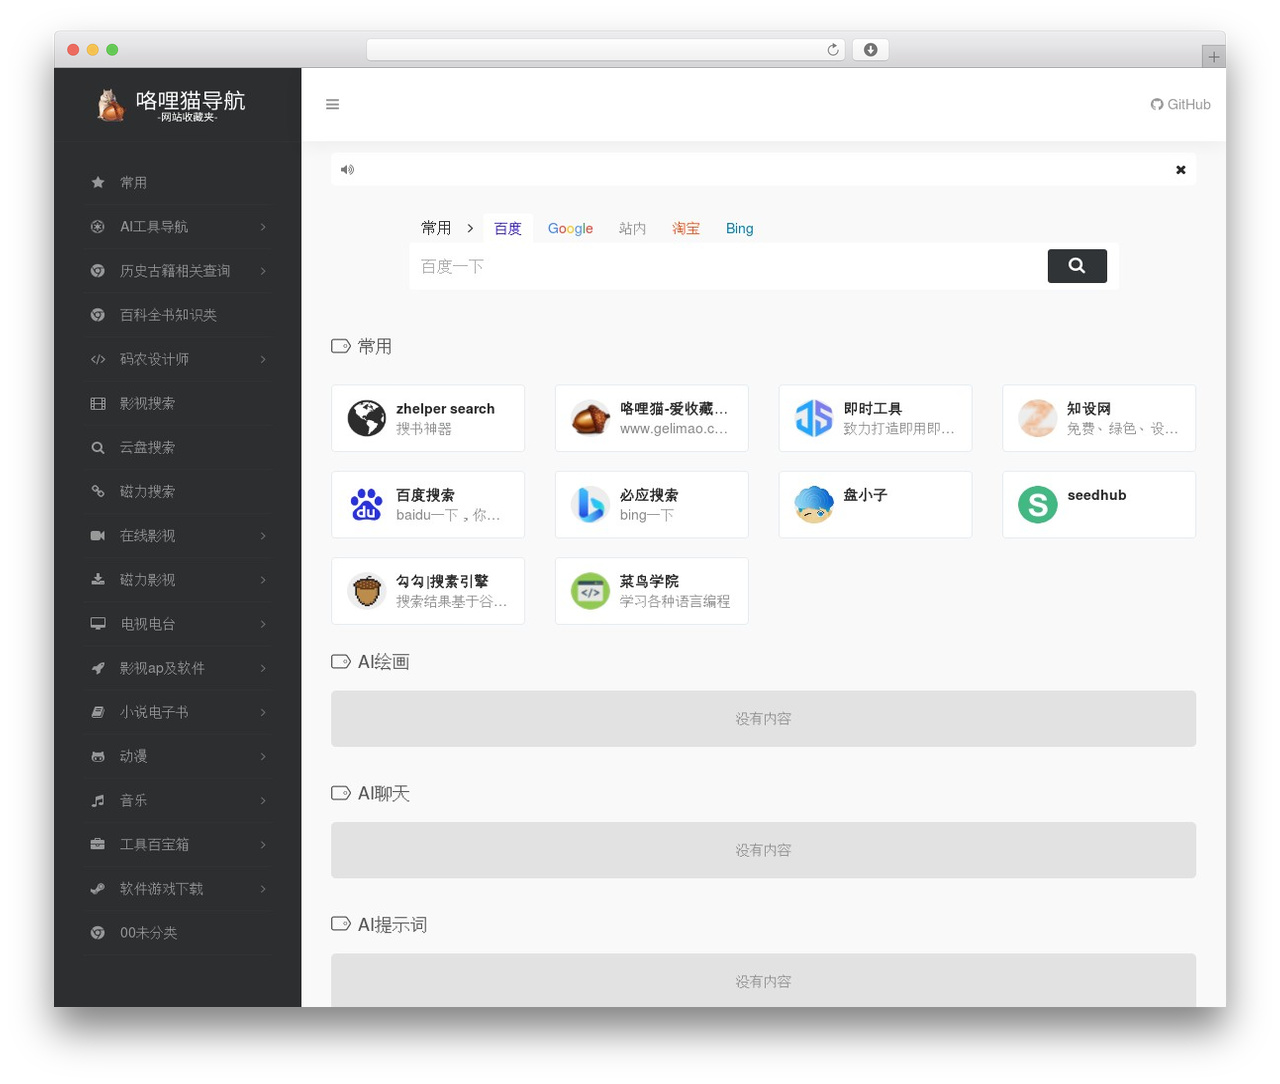The height and width of the screenshot is (1084, 1280).
Task: Click the browser address bar
Action: pos(605,50)
